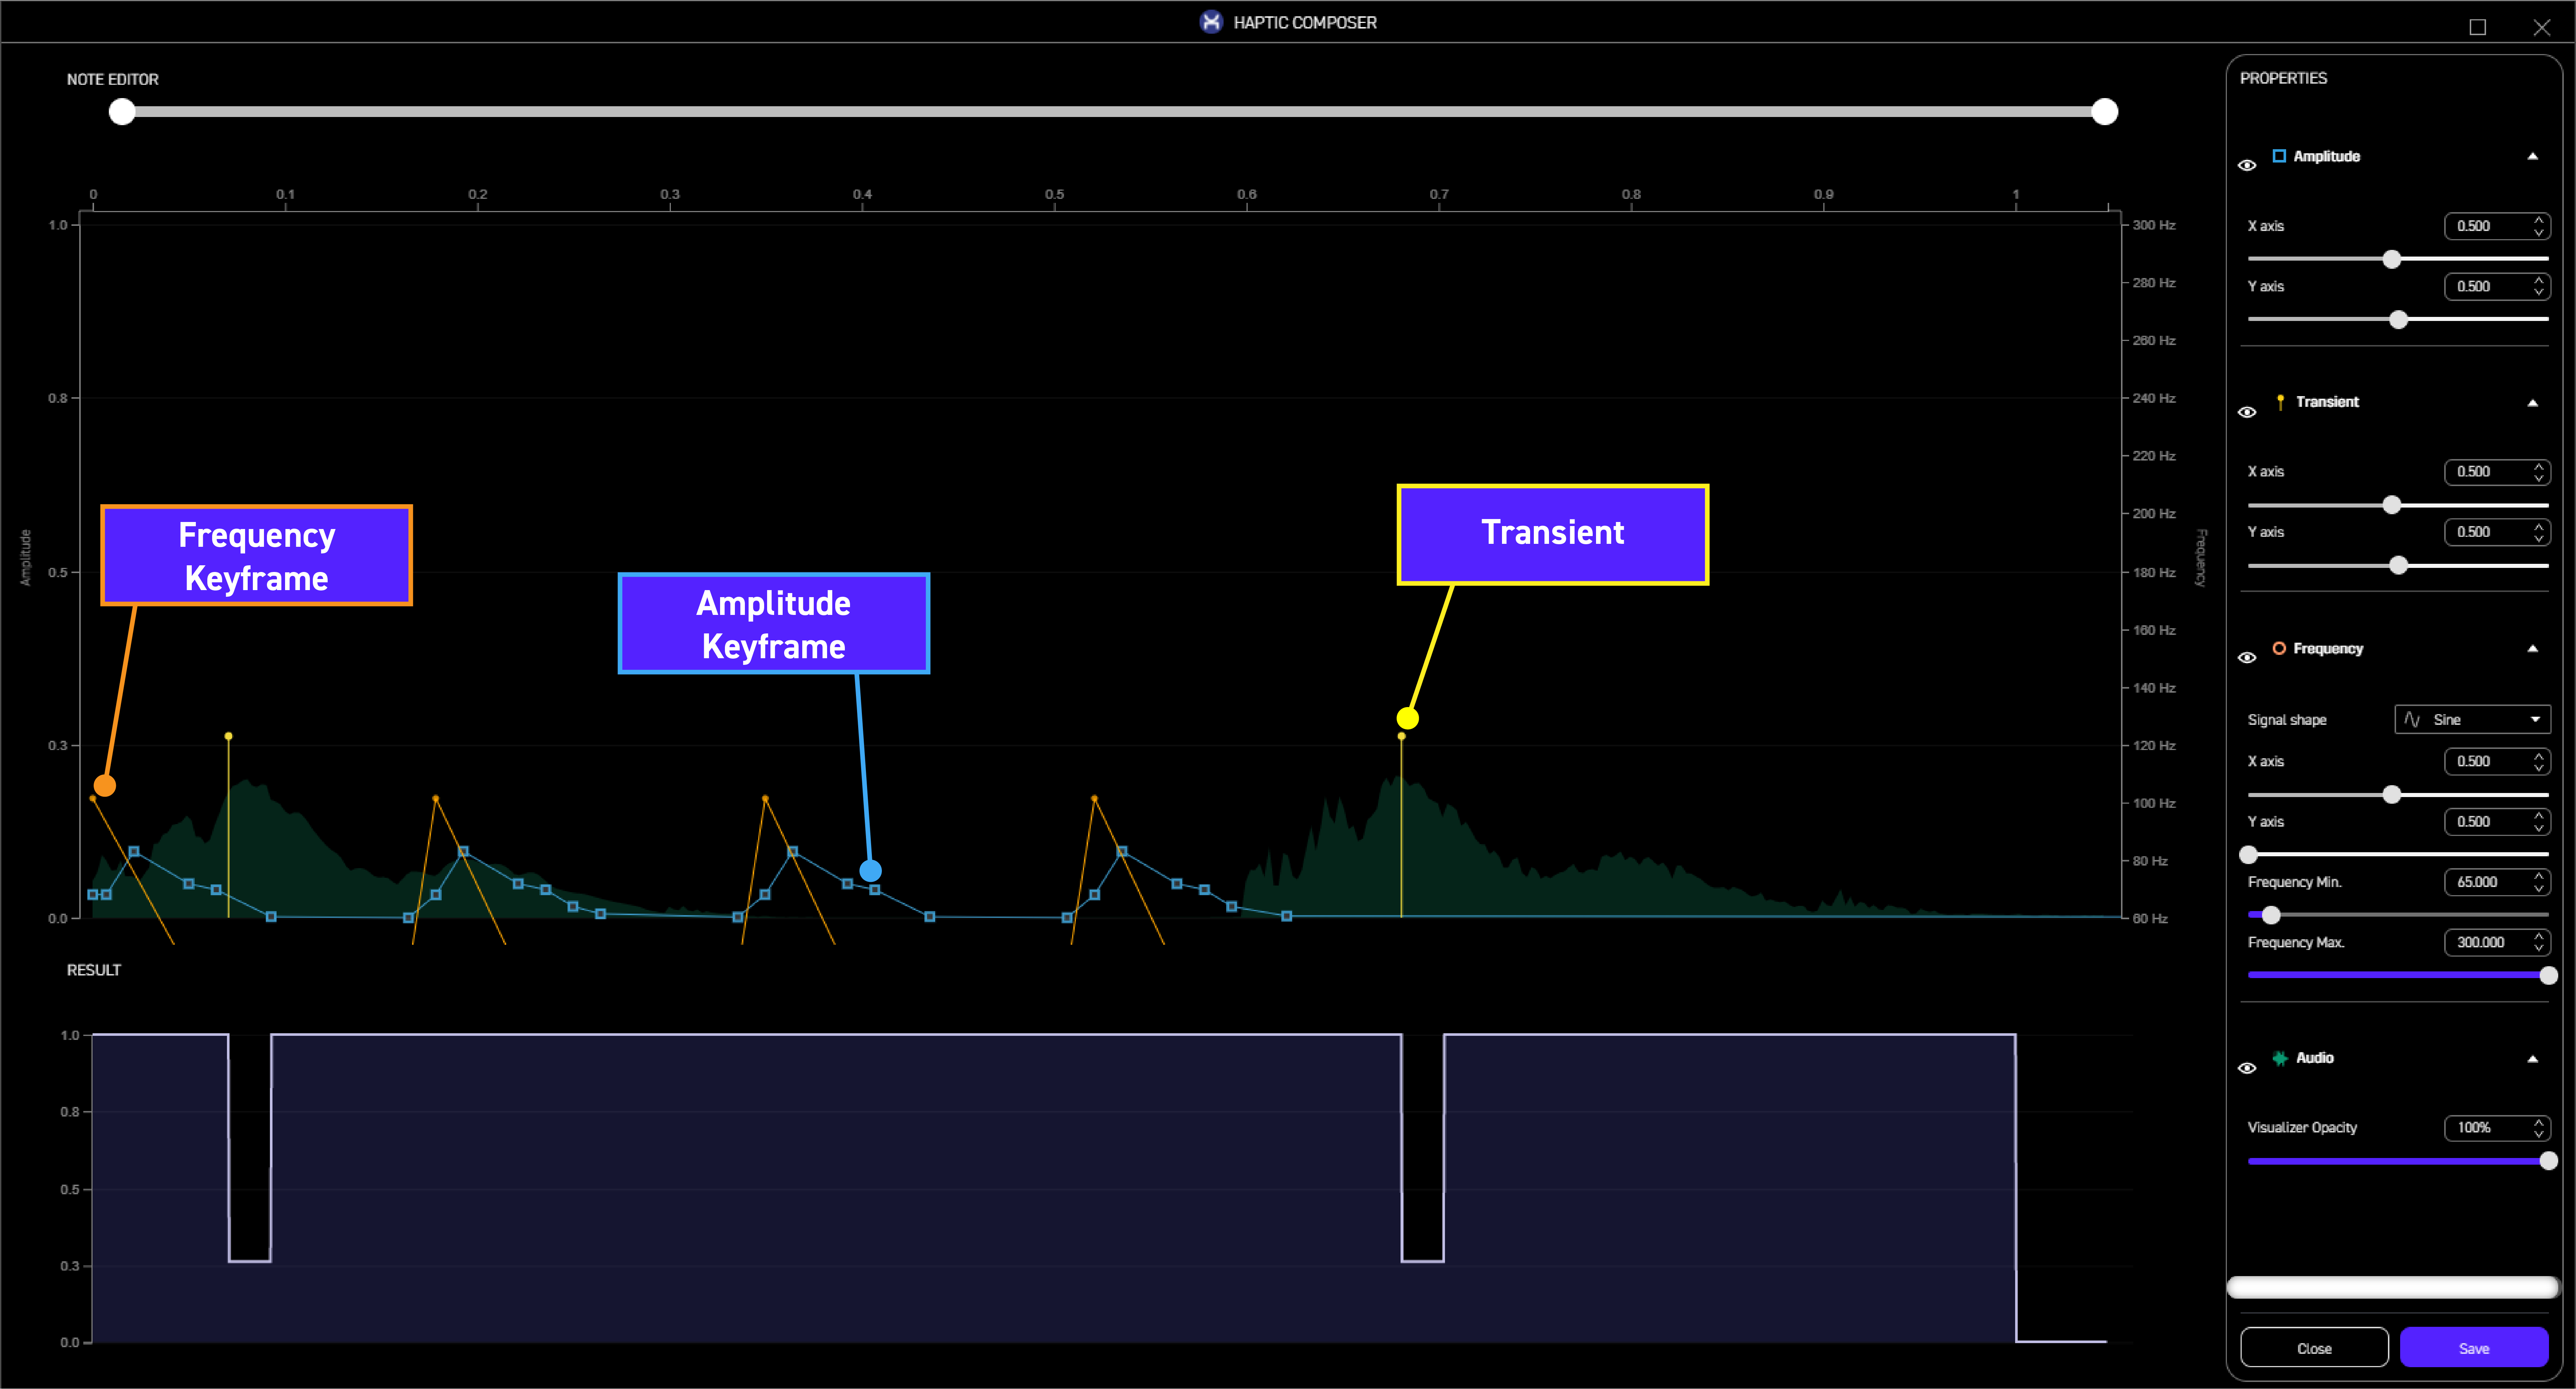Select the amplitude keyframe near 0.36 peak
This screenshot has width=2576, height=1389.
pos(793,852)
